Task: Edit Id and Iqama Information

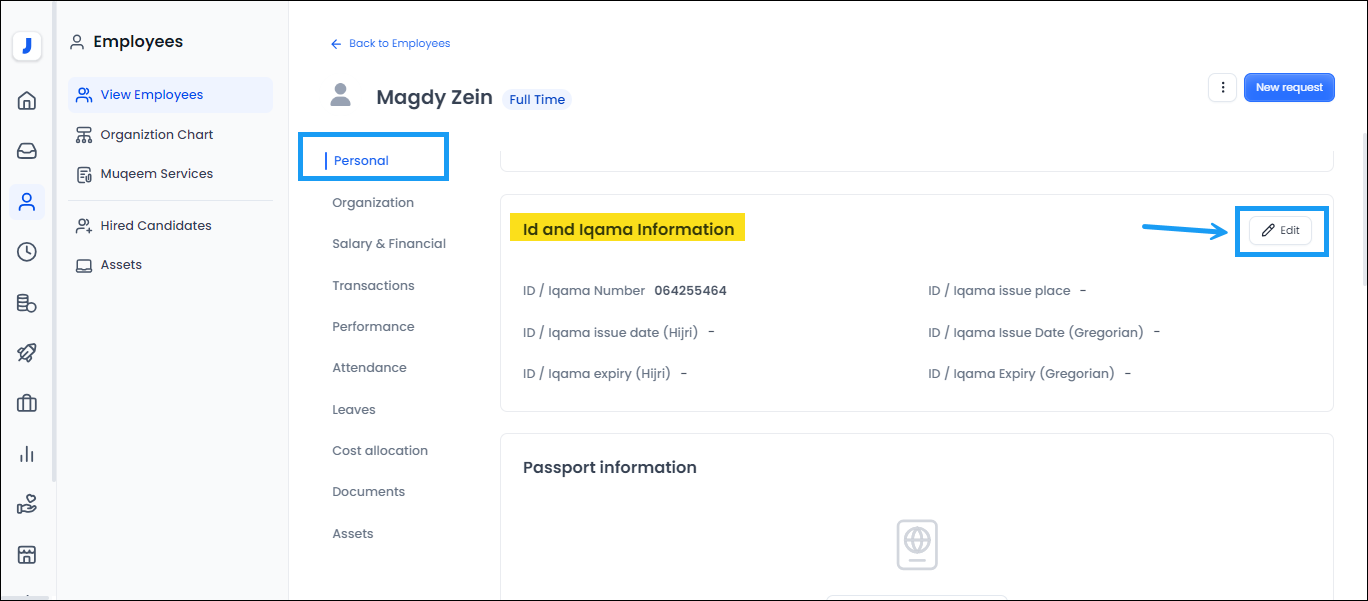Action: point(1280,230)
